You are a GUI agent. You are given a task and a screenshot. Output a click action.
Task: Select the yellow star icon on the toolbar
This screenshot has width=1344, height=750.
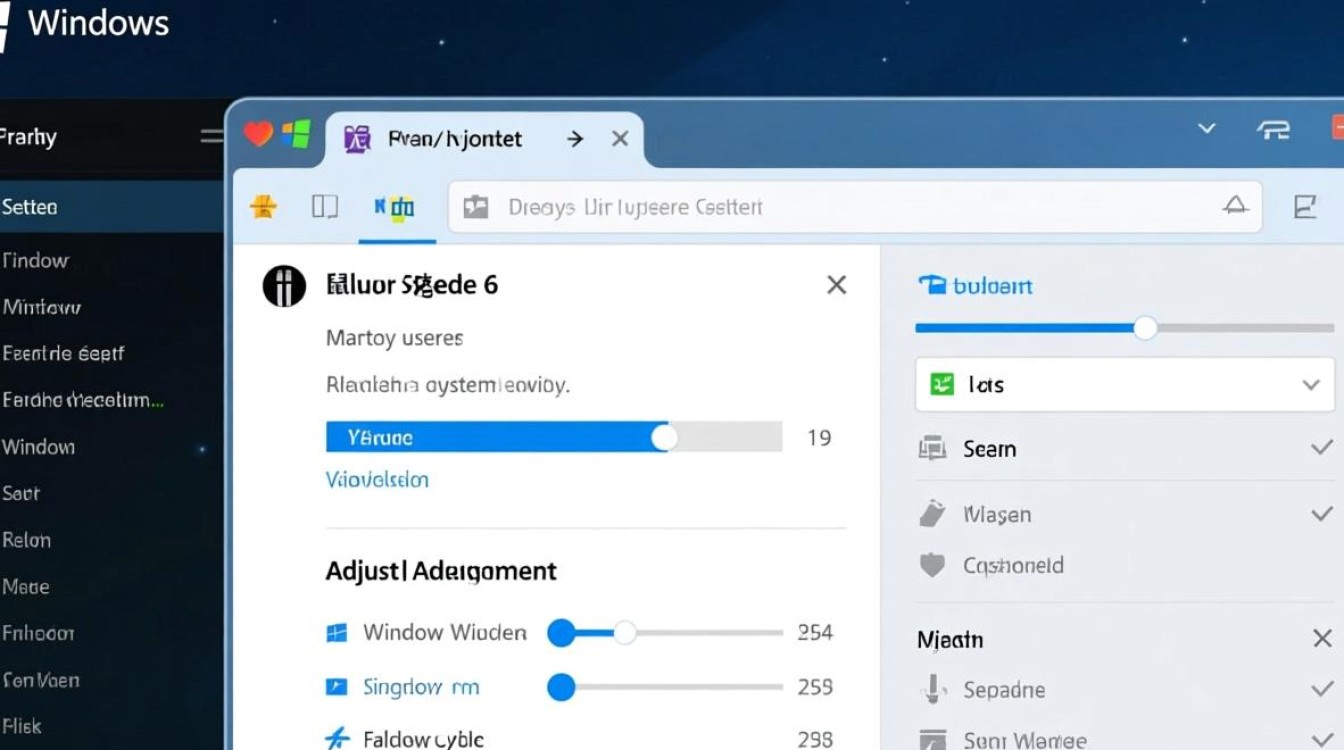[x=263, y=206]
